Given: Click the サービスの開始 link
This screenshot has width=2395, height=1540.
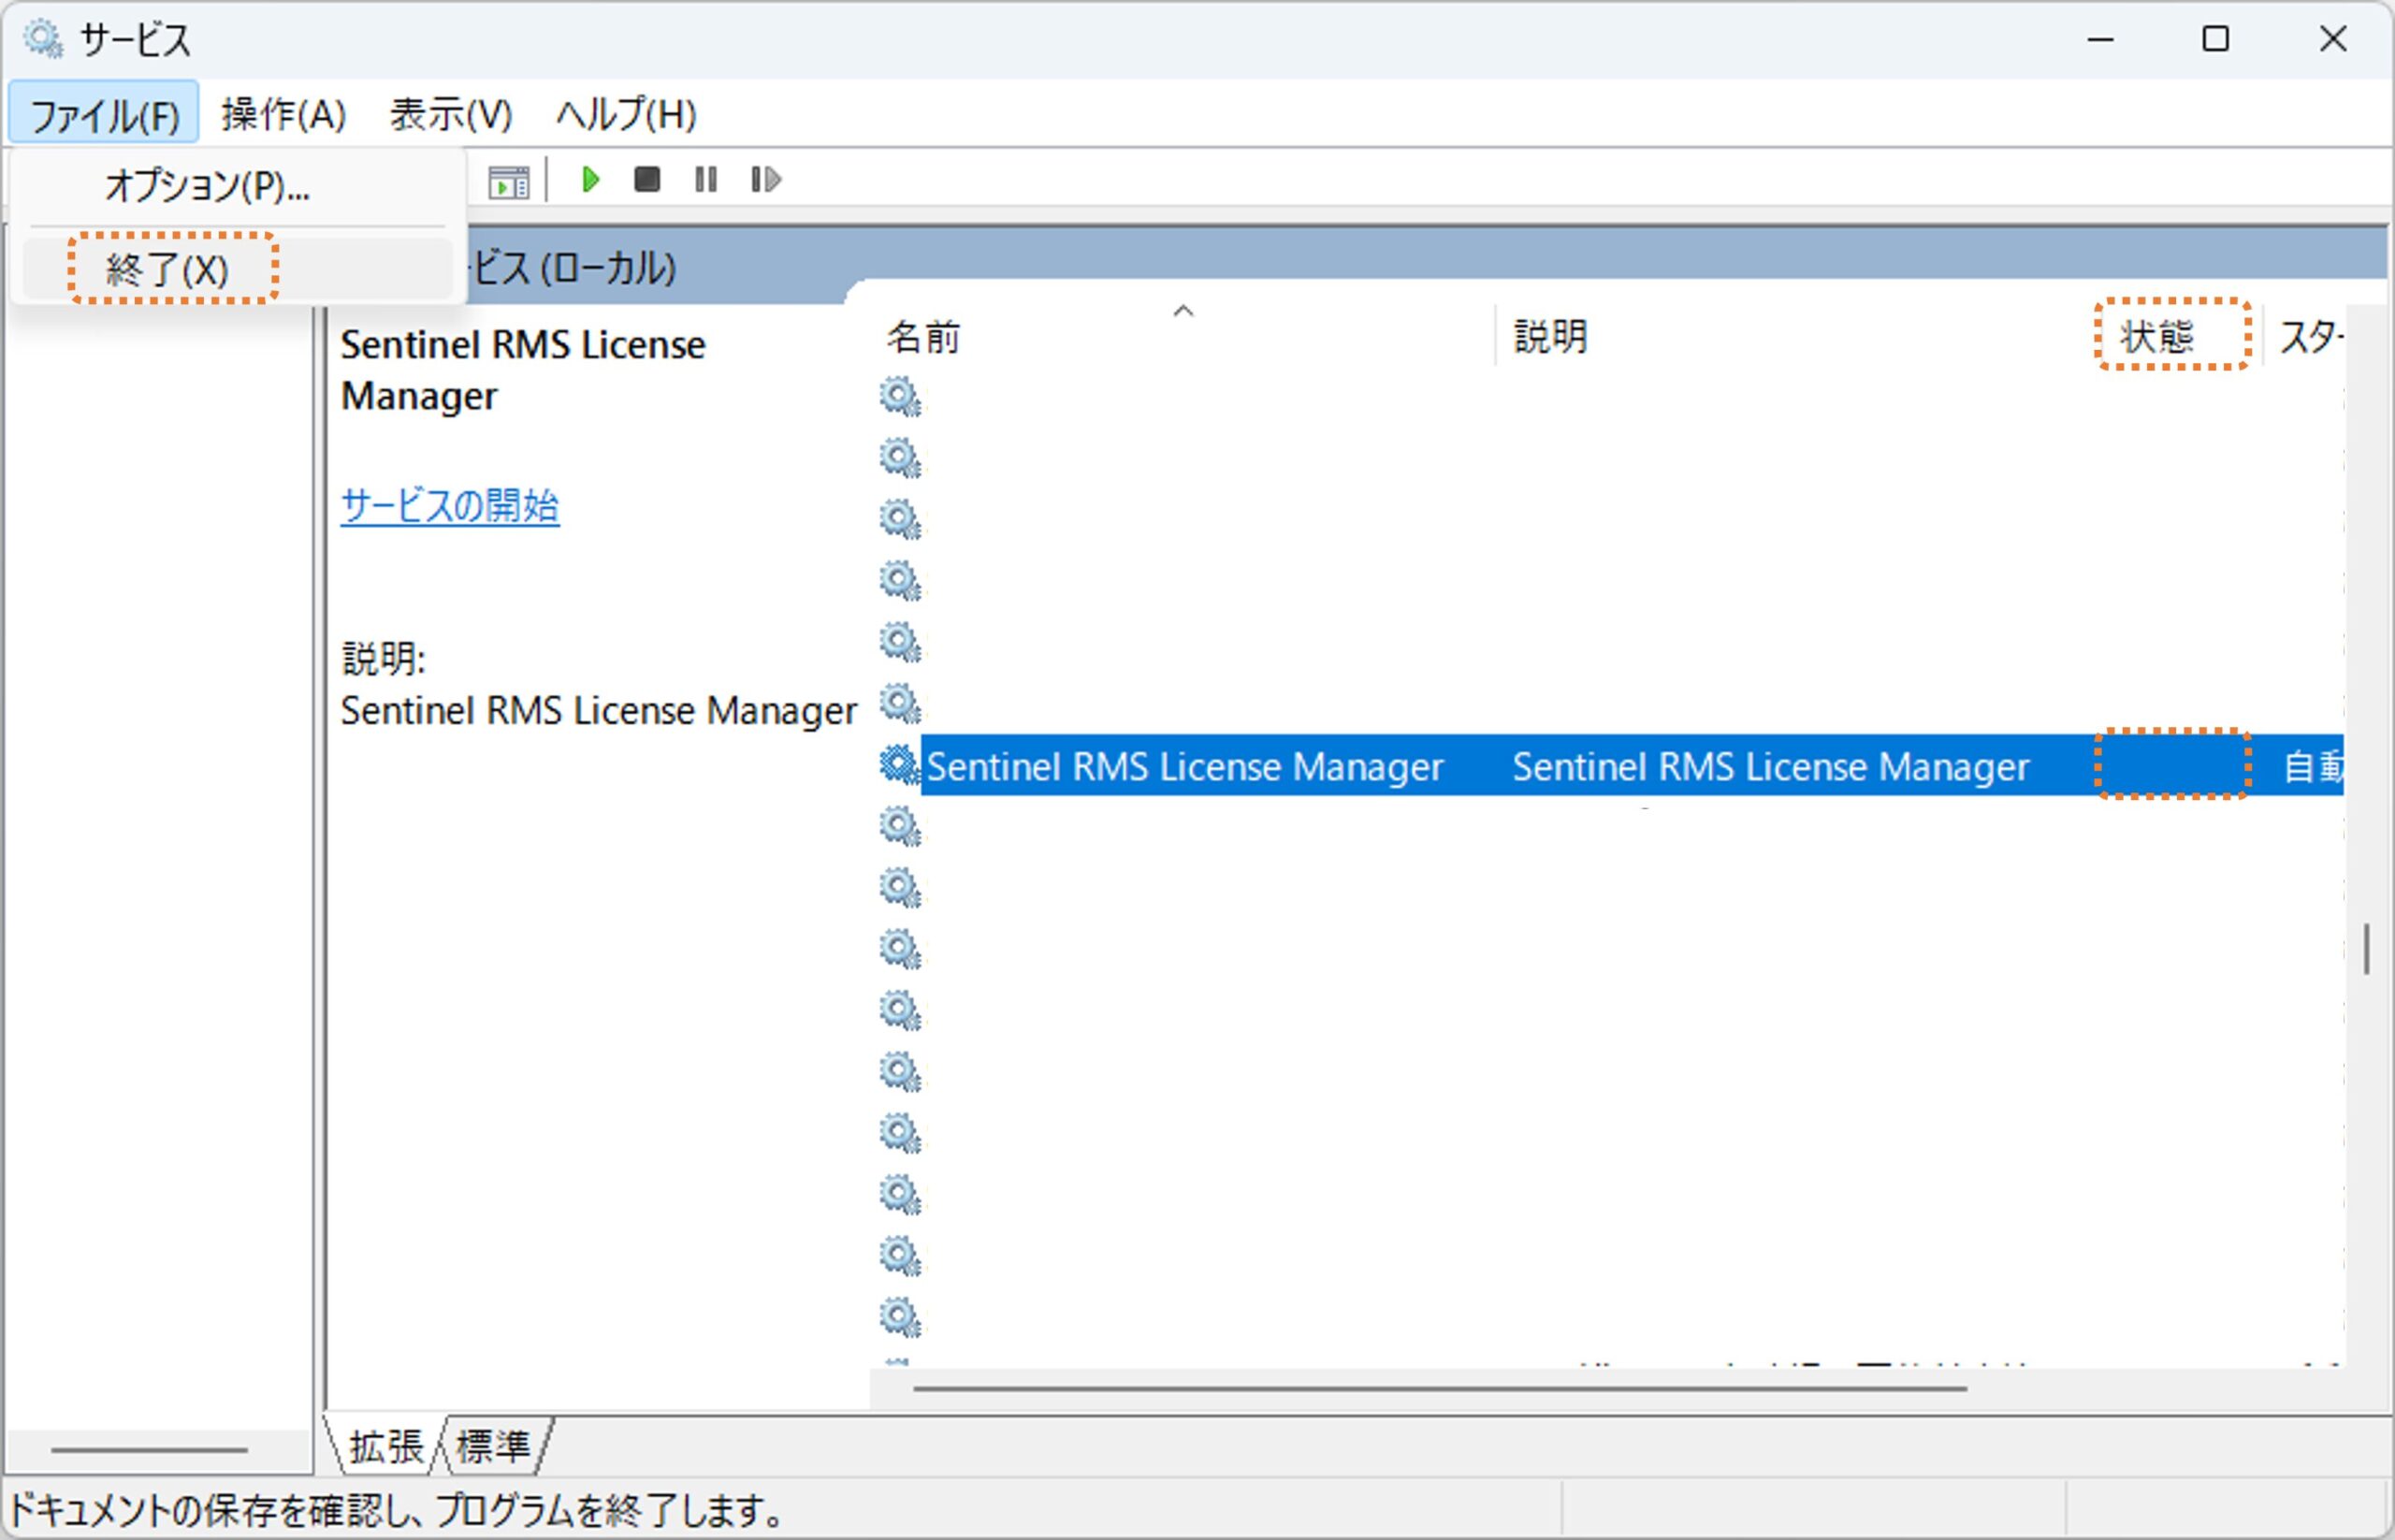Looking at the screenshot, I should (450, 506).
